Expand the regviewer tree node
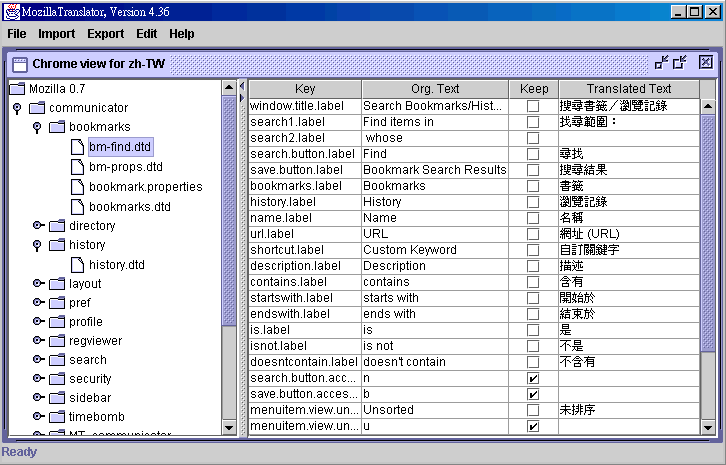Screen dimensions: 726x465 coord(38,340)
